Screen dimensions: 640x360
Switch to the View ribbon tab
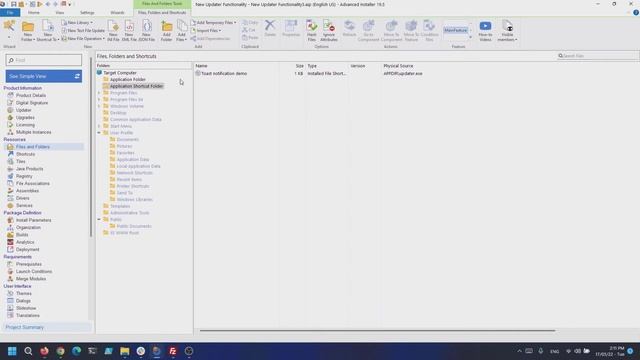point(60,13)
